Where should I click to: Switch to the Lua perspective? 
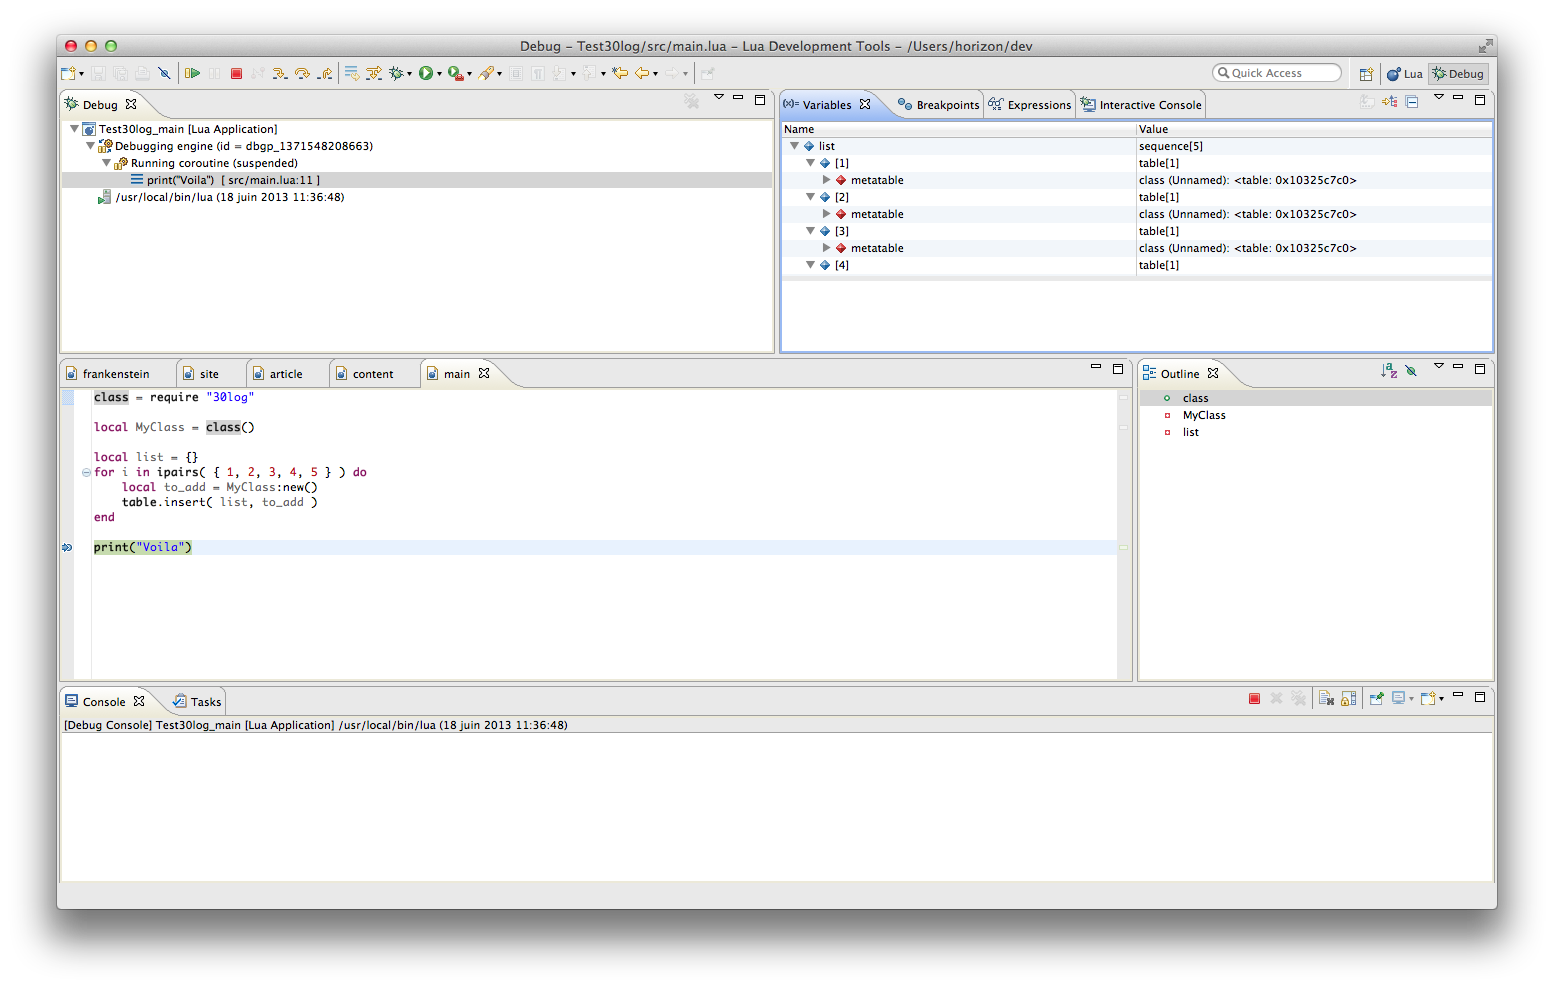pyautogui.click(x=1404, y=74)
